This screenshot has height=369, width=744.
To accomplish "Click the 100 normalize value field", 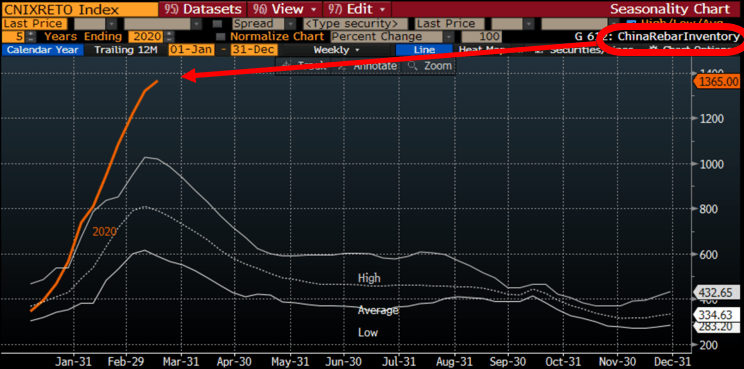I will (481, 37).
